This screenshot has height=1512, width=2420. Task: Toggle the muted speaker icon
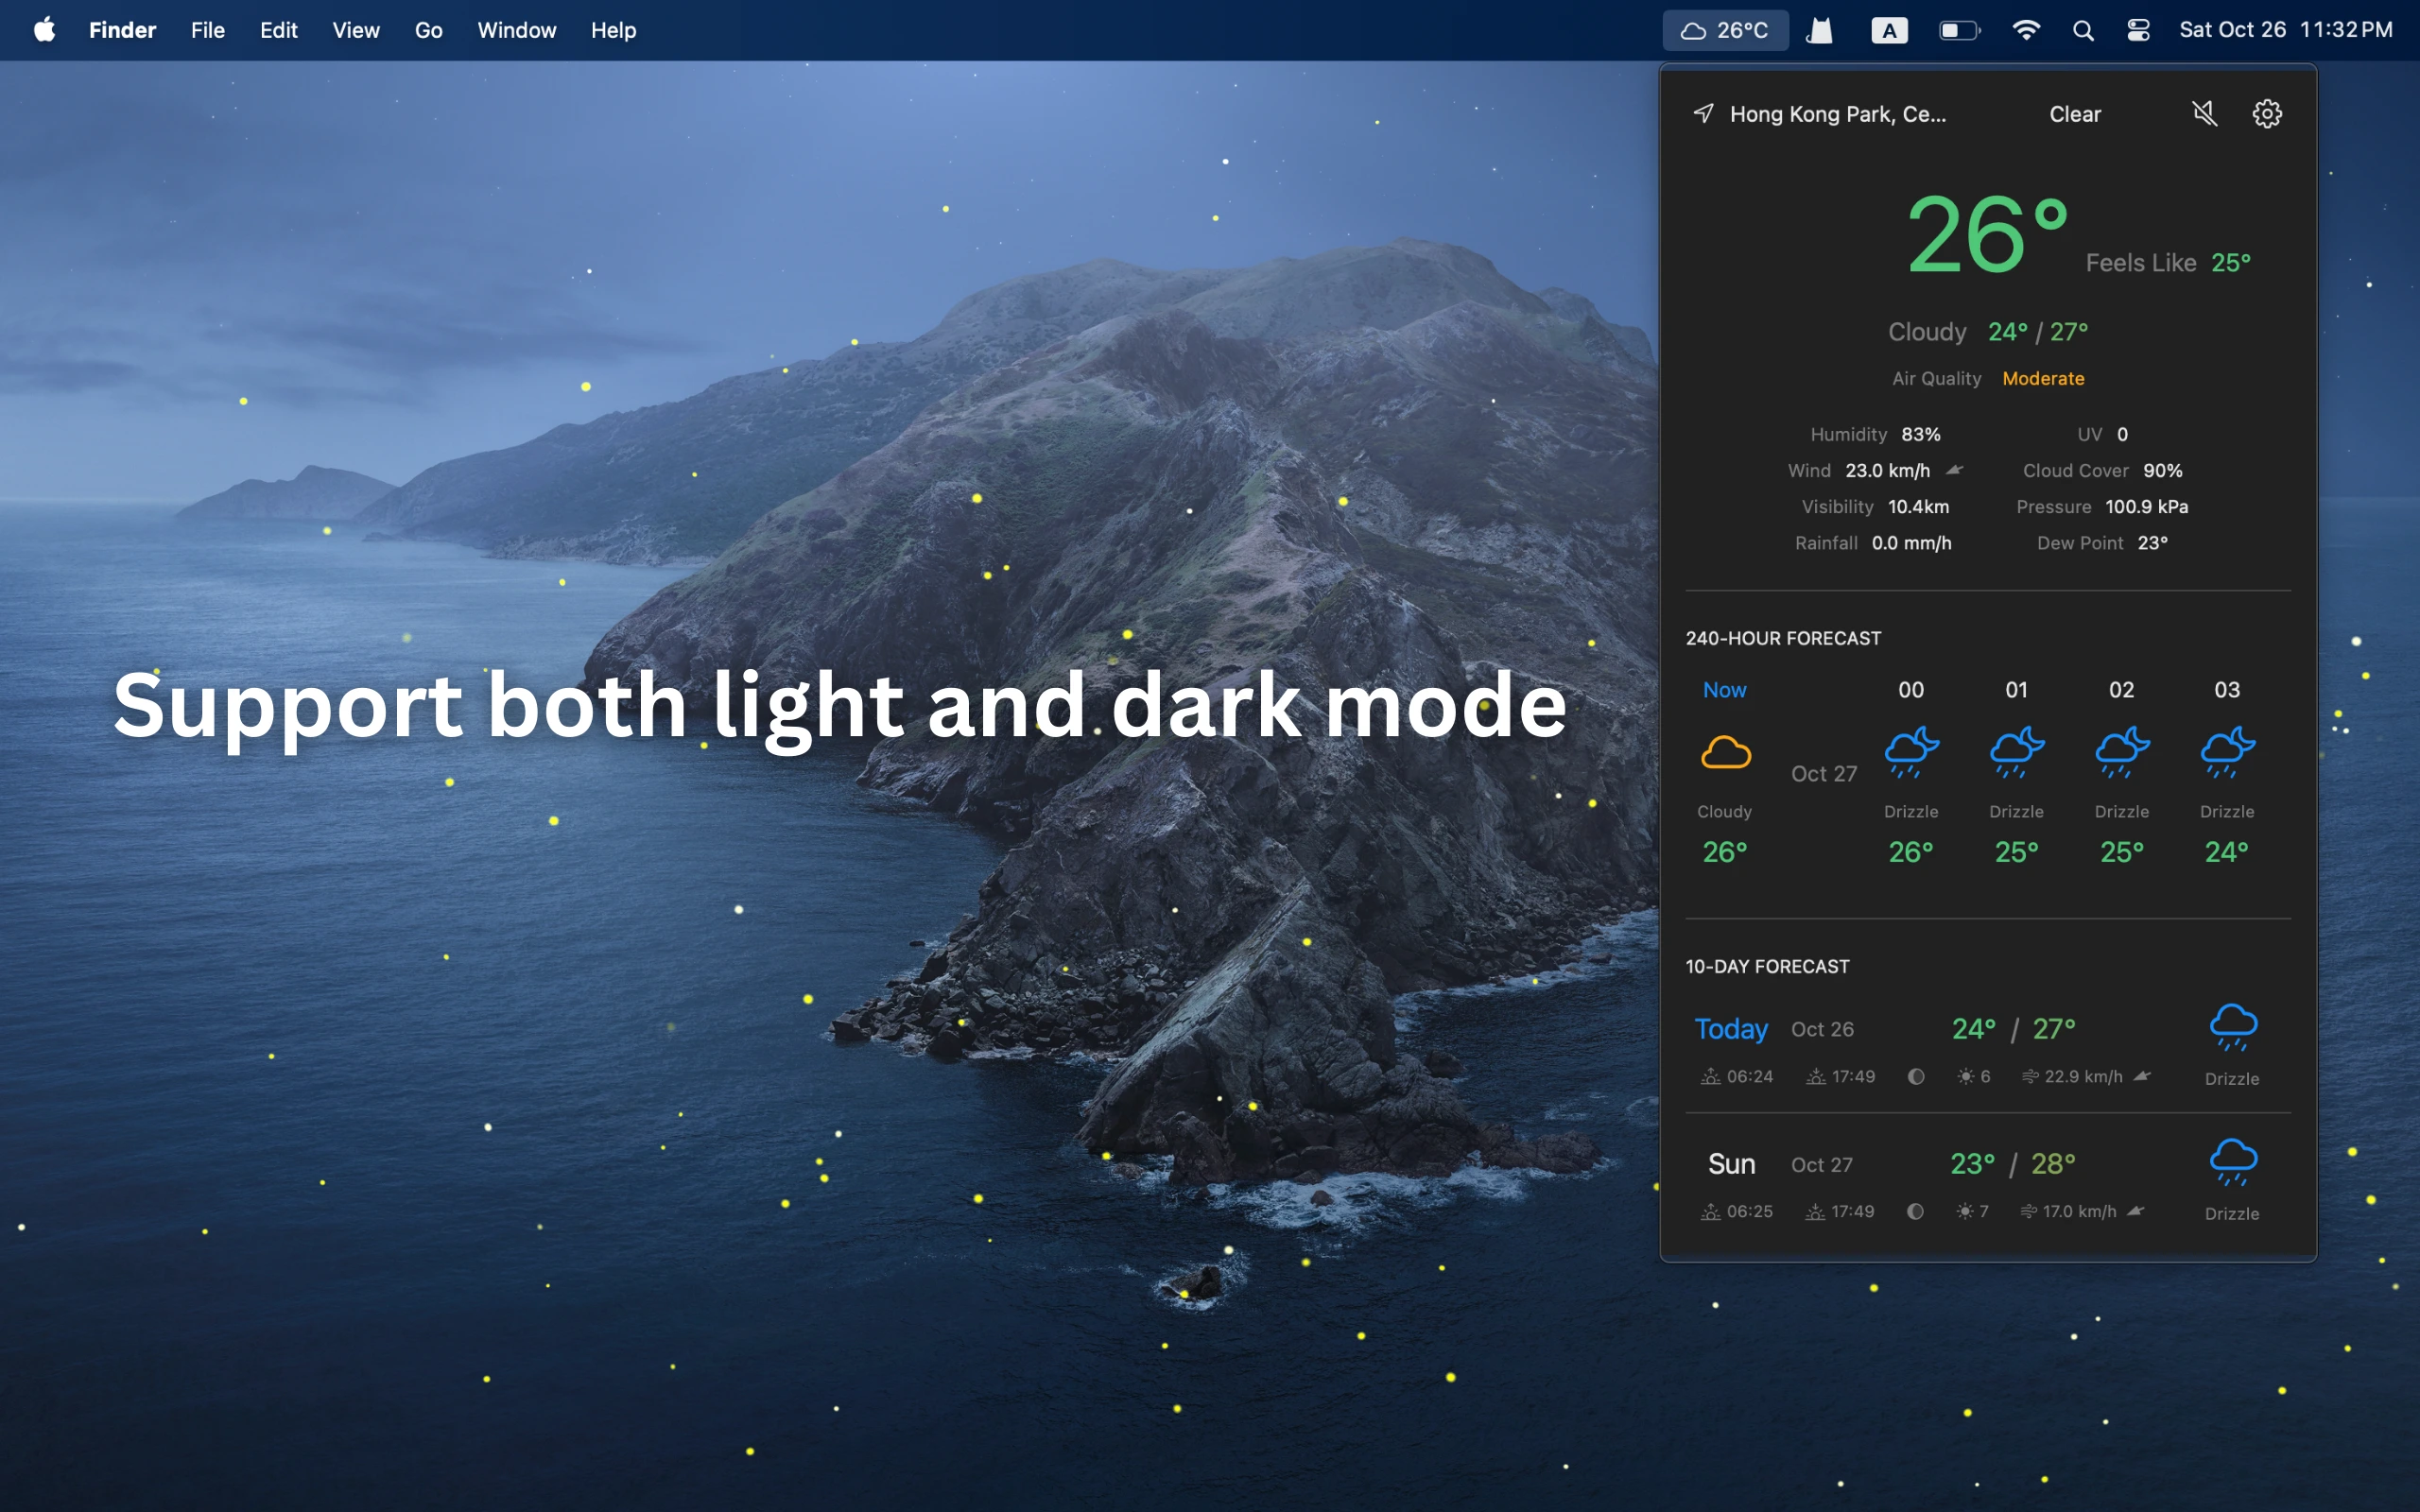point(2204,114)
